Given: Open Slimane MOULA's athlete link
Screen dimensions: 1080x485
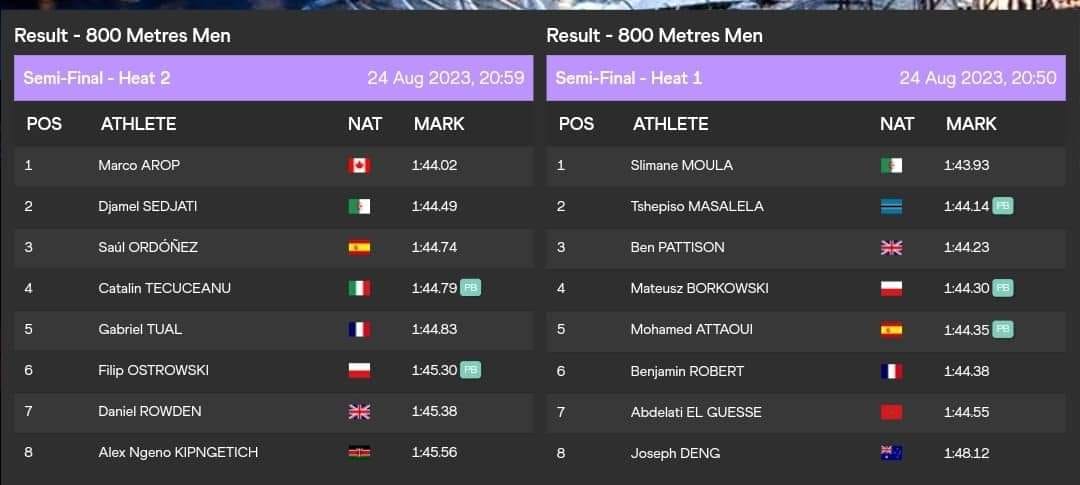Looking at the screenshot, I should tap(681, 165).
